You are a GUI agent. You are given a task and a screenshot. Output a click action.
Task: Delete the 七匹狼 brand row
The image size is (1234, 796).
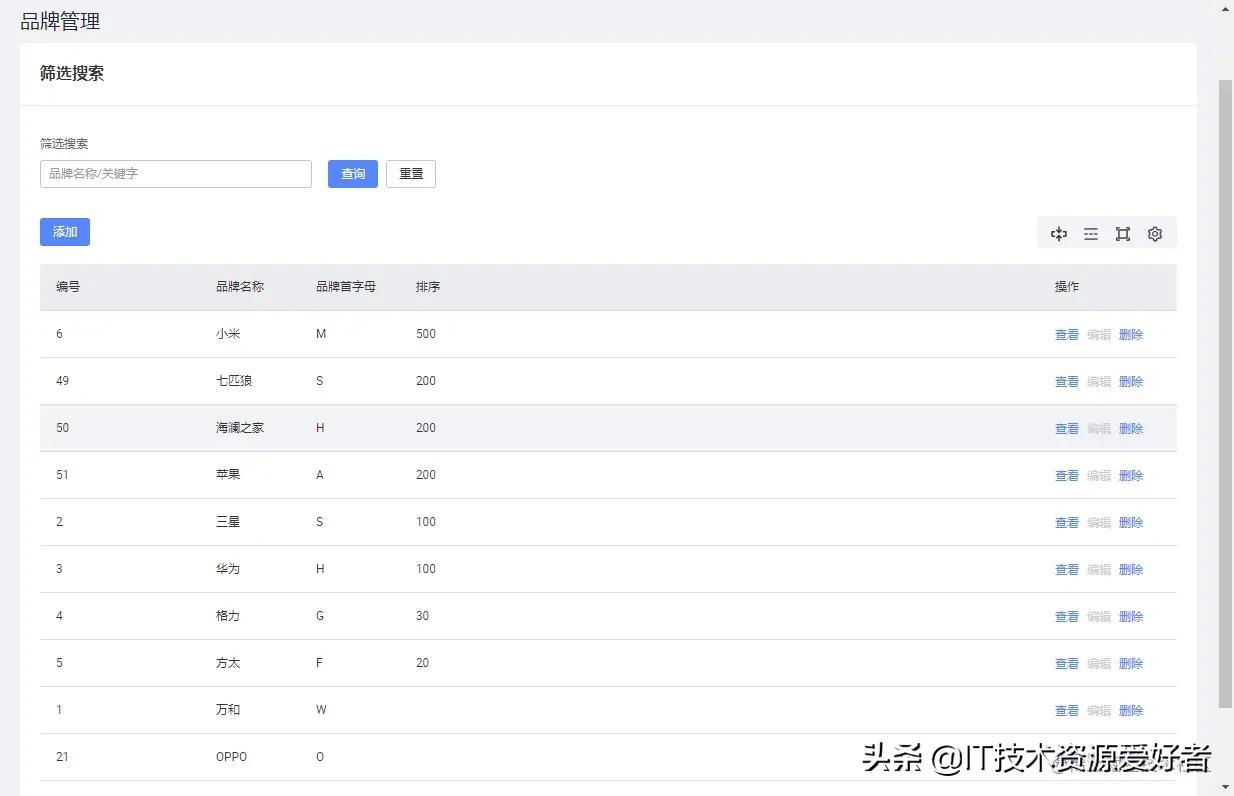(x=1131, y=382)
